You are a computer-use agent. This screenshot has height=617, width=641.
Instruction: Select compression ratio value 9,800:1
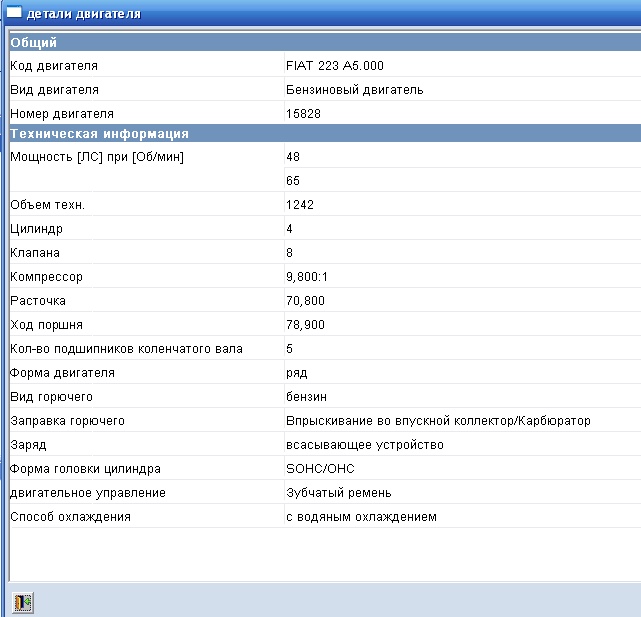308,277
